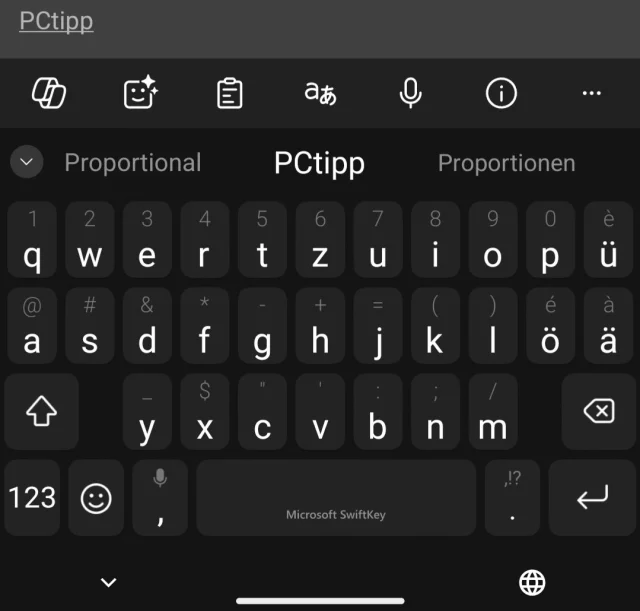Open the AI sticker creator icon

140,93
